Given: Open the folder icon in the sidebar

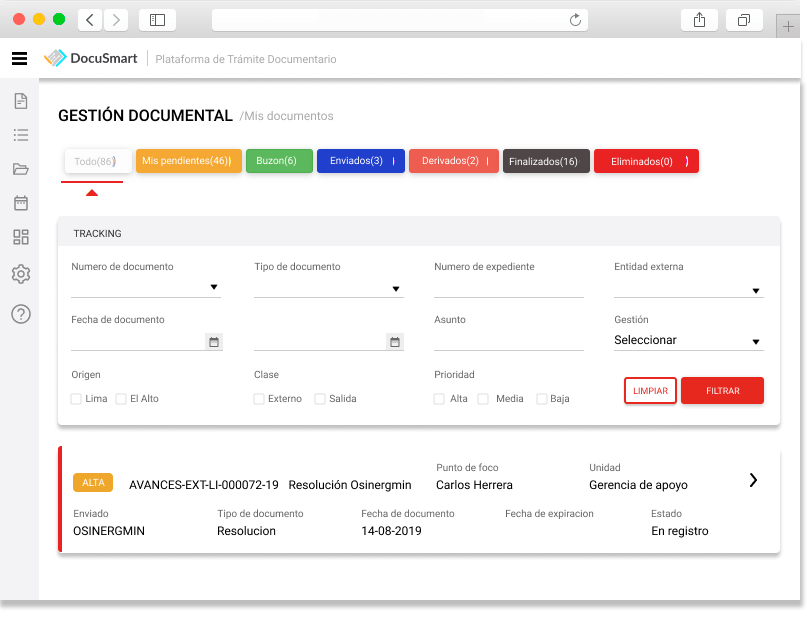Looking at the screenshot, I should 21,169.
